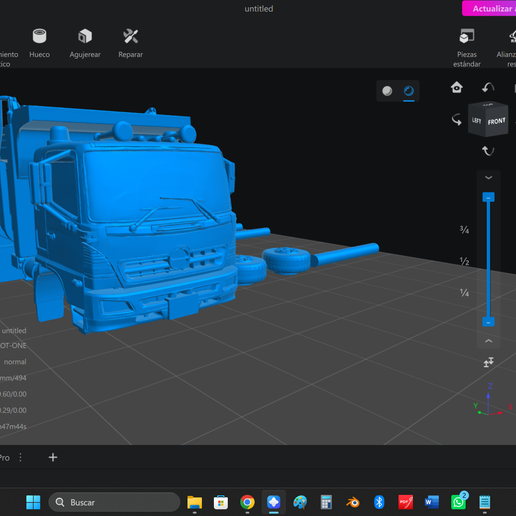The height and width of the screenshot is (516, 516).
Task: Select the Hueco hollow tool
Action: (39, 43)
